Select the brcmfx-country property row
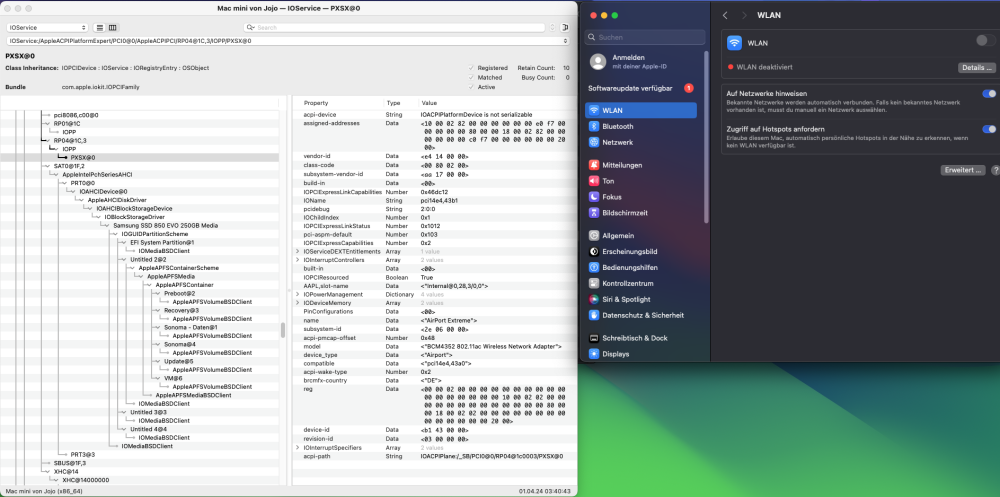 pos(434,380)
